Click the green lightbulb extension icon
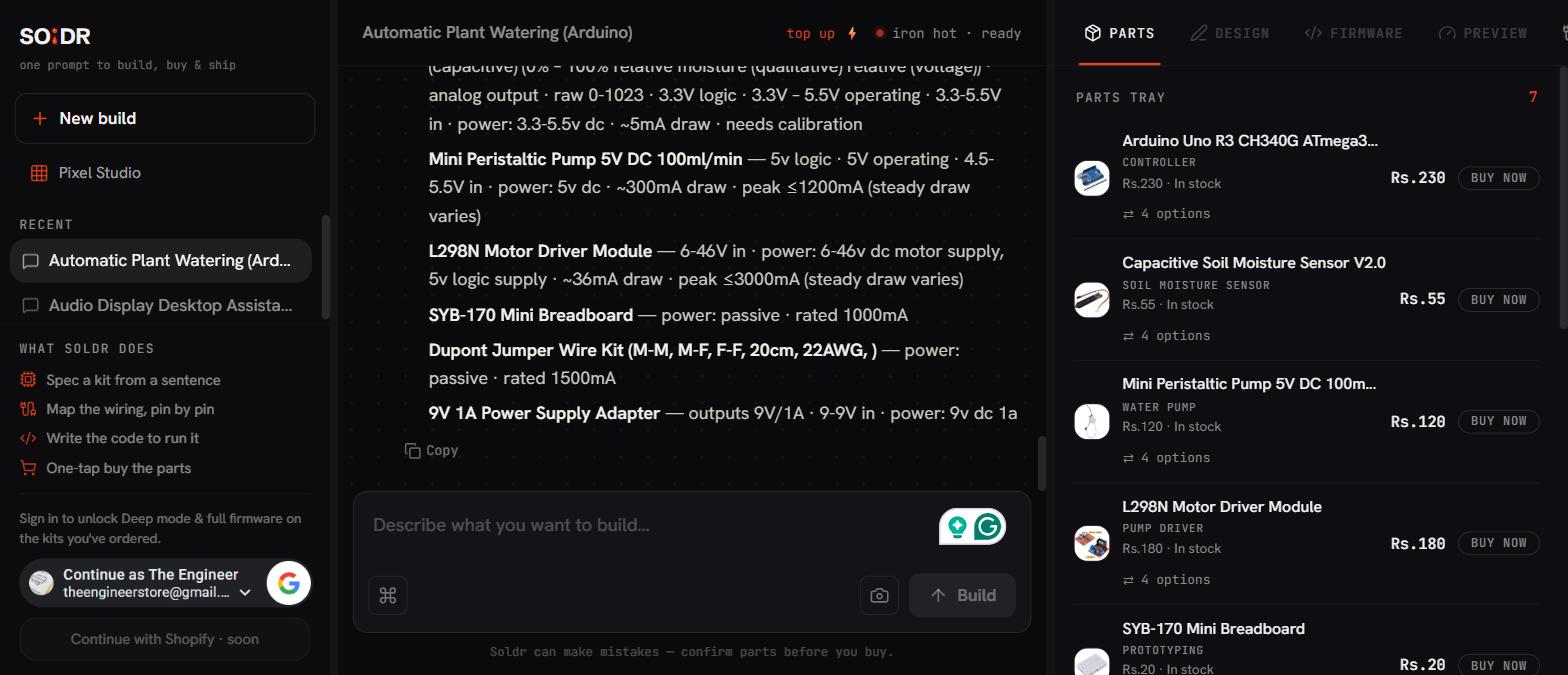This screenshot has height=675, width=1568. point(957,526)
